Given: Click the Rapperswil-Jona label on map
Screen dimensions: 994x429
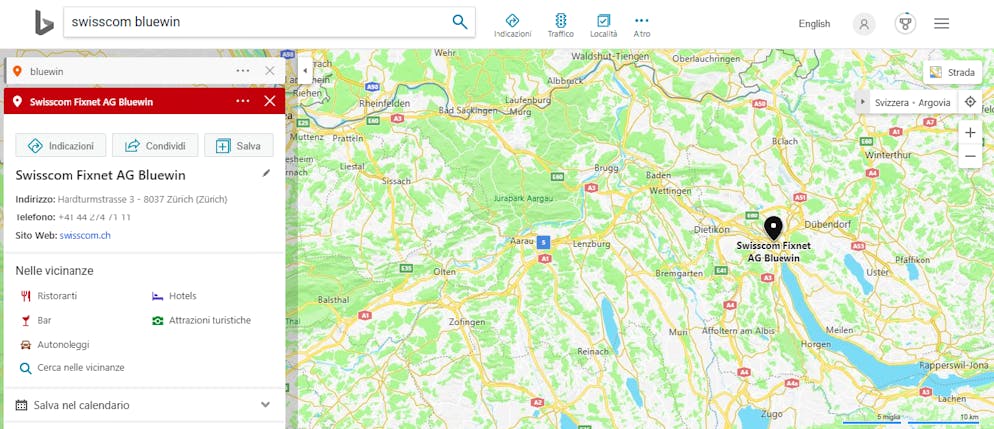Looking at the screenshot, I should pos(954,366).
